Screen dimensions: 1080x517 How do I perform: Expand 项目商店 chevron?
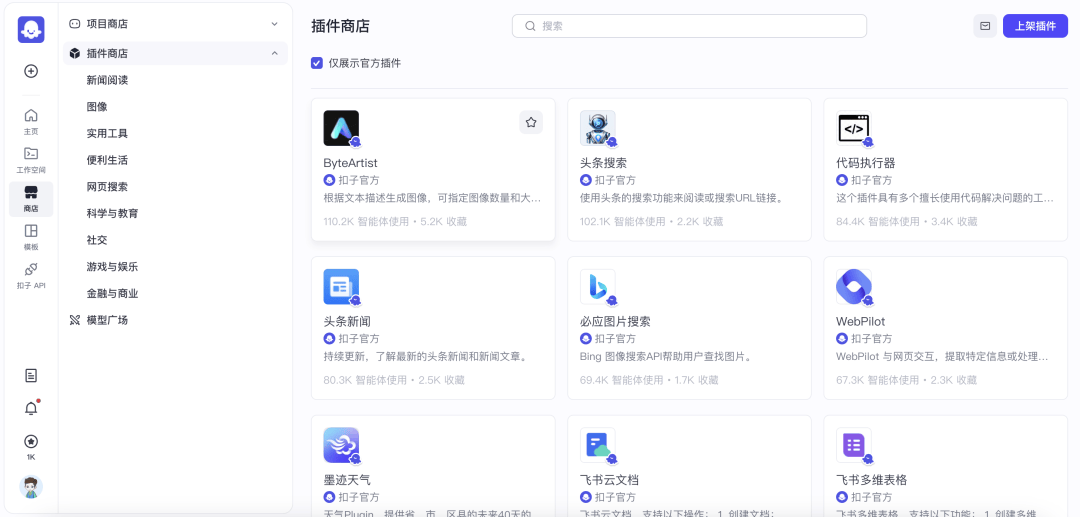[274, 24]
